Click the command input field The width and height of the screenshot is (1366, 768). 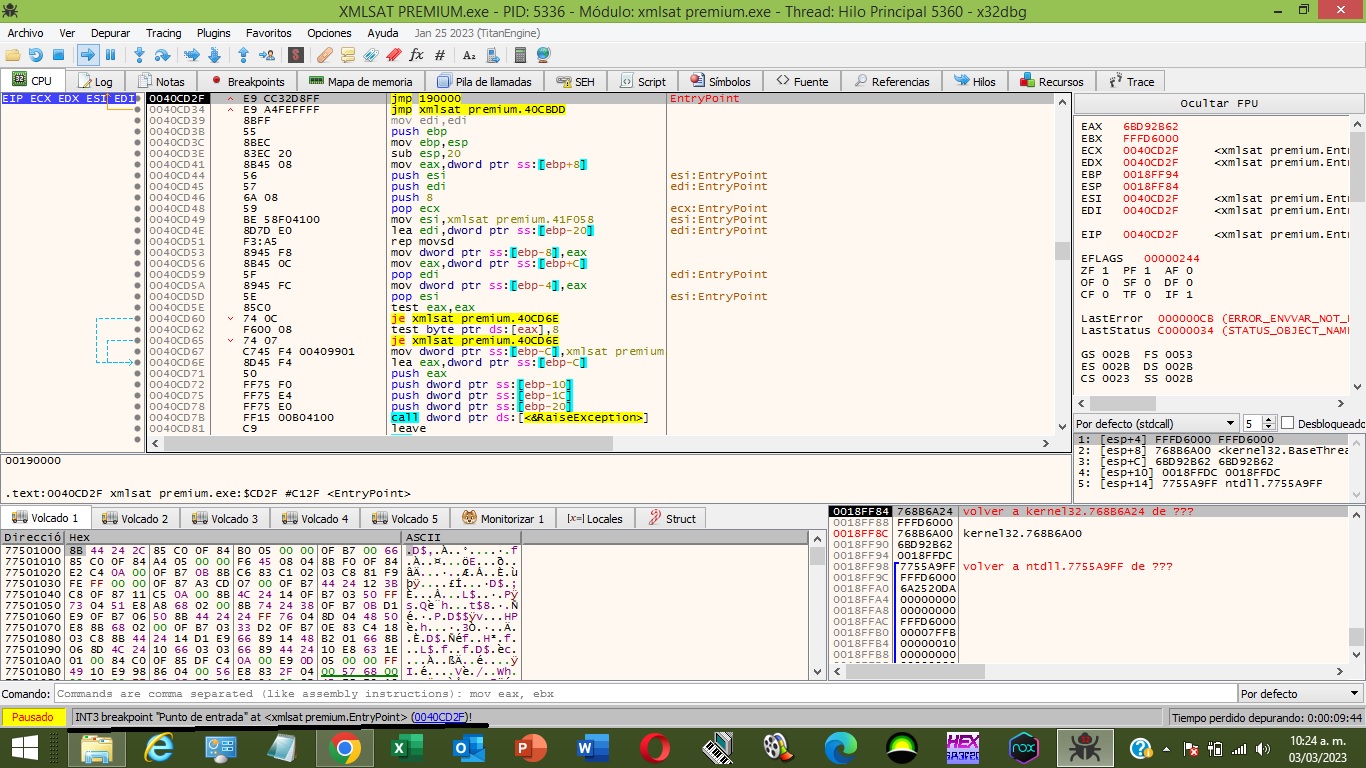[x=644, y=693]
